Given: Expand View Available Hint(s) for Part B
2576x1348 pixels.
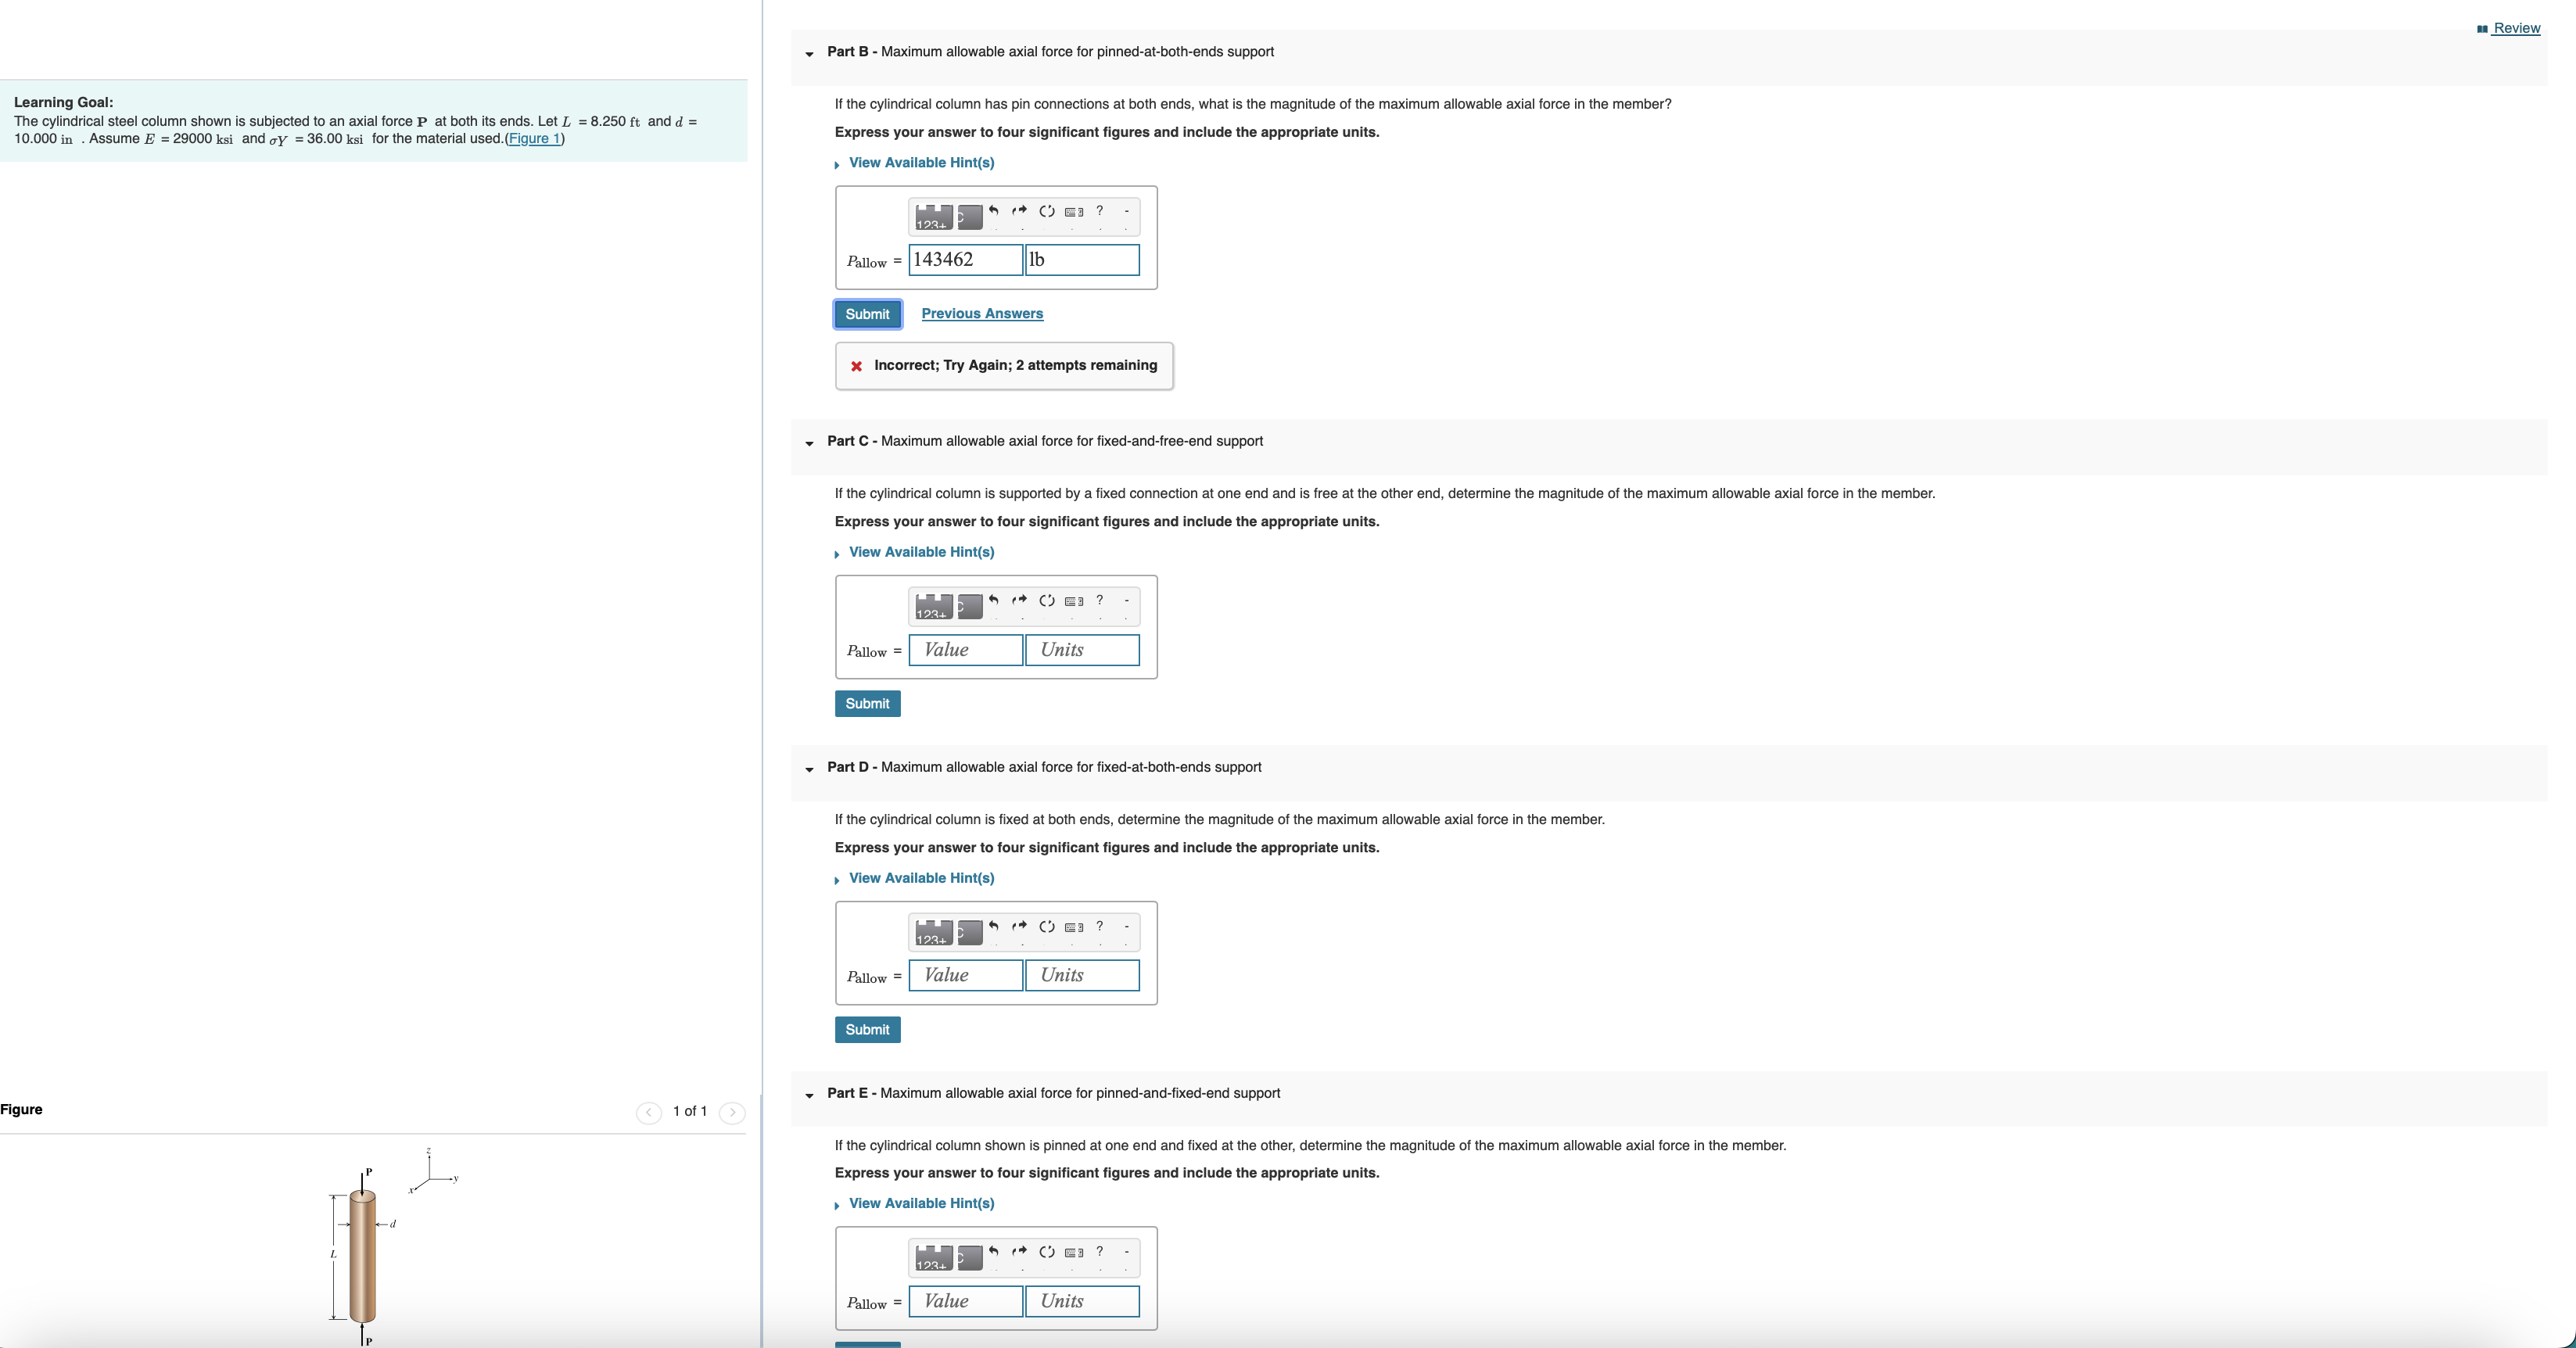Looking at the screenshot, I should pyautogui.click(x=920, y=163).
